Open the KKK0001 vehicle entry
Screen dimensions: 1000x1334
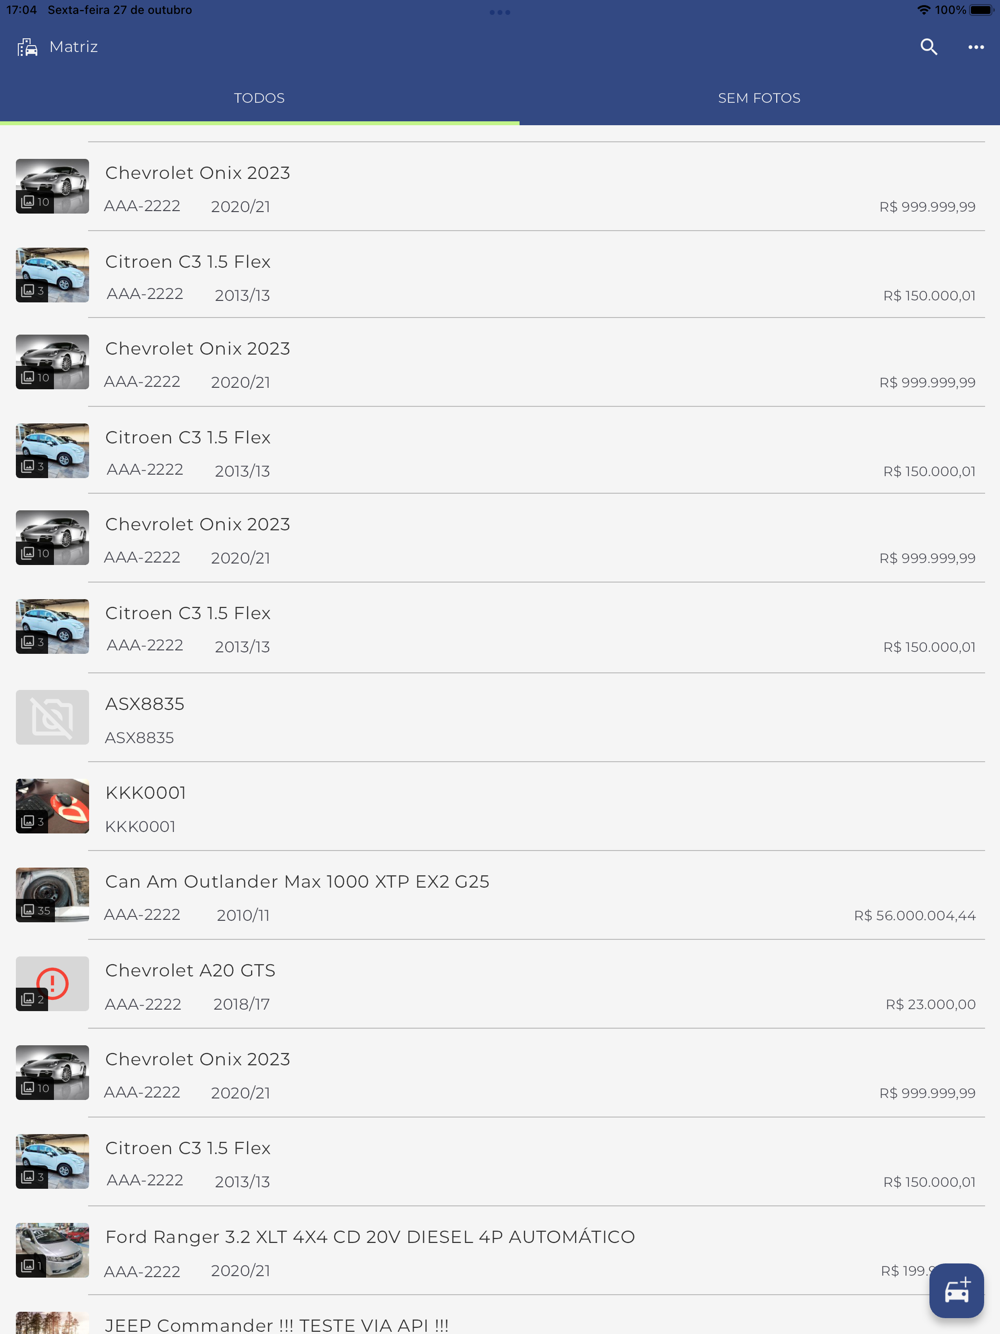[500, 807]
